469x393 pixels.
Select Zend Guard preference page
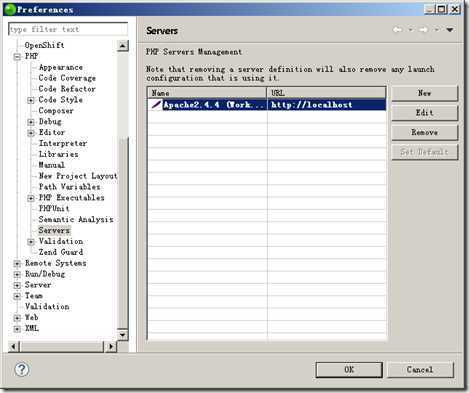(x=61, y=252)
